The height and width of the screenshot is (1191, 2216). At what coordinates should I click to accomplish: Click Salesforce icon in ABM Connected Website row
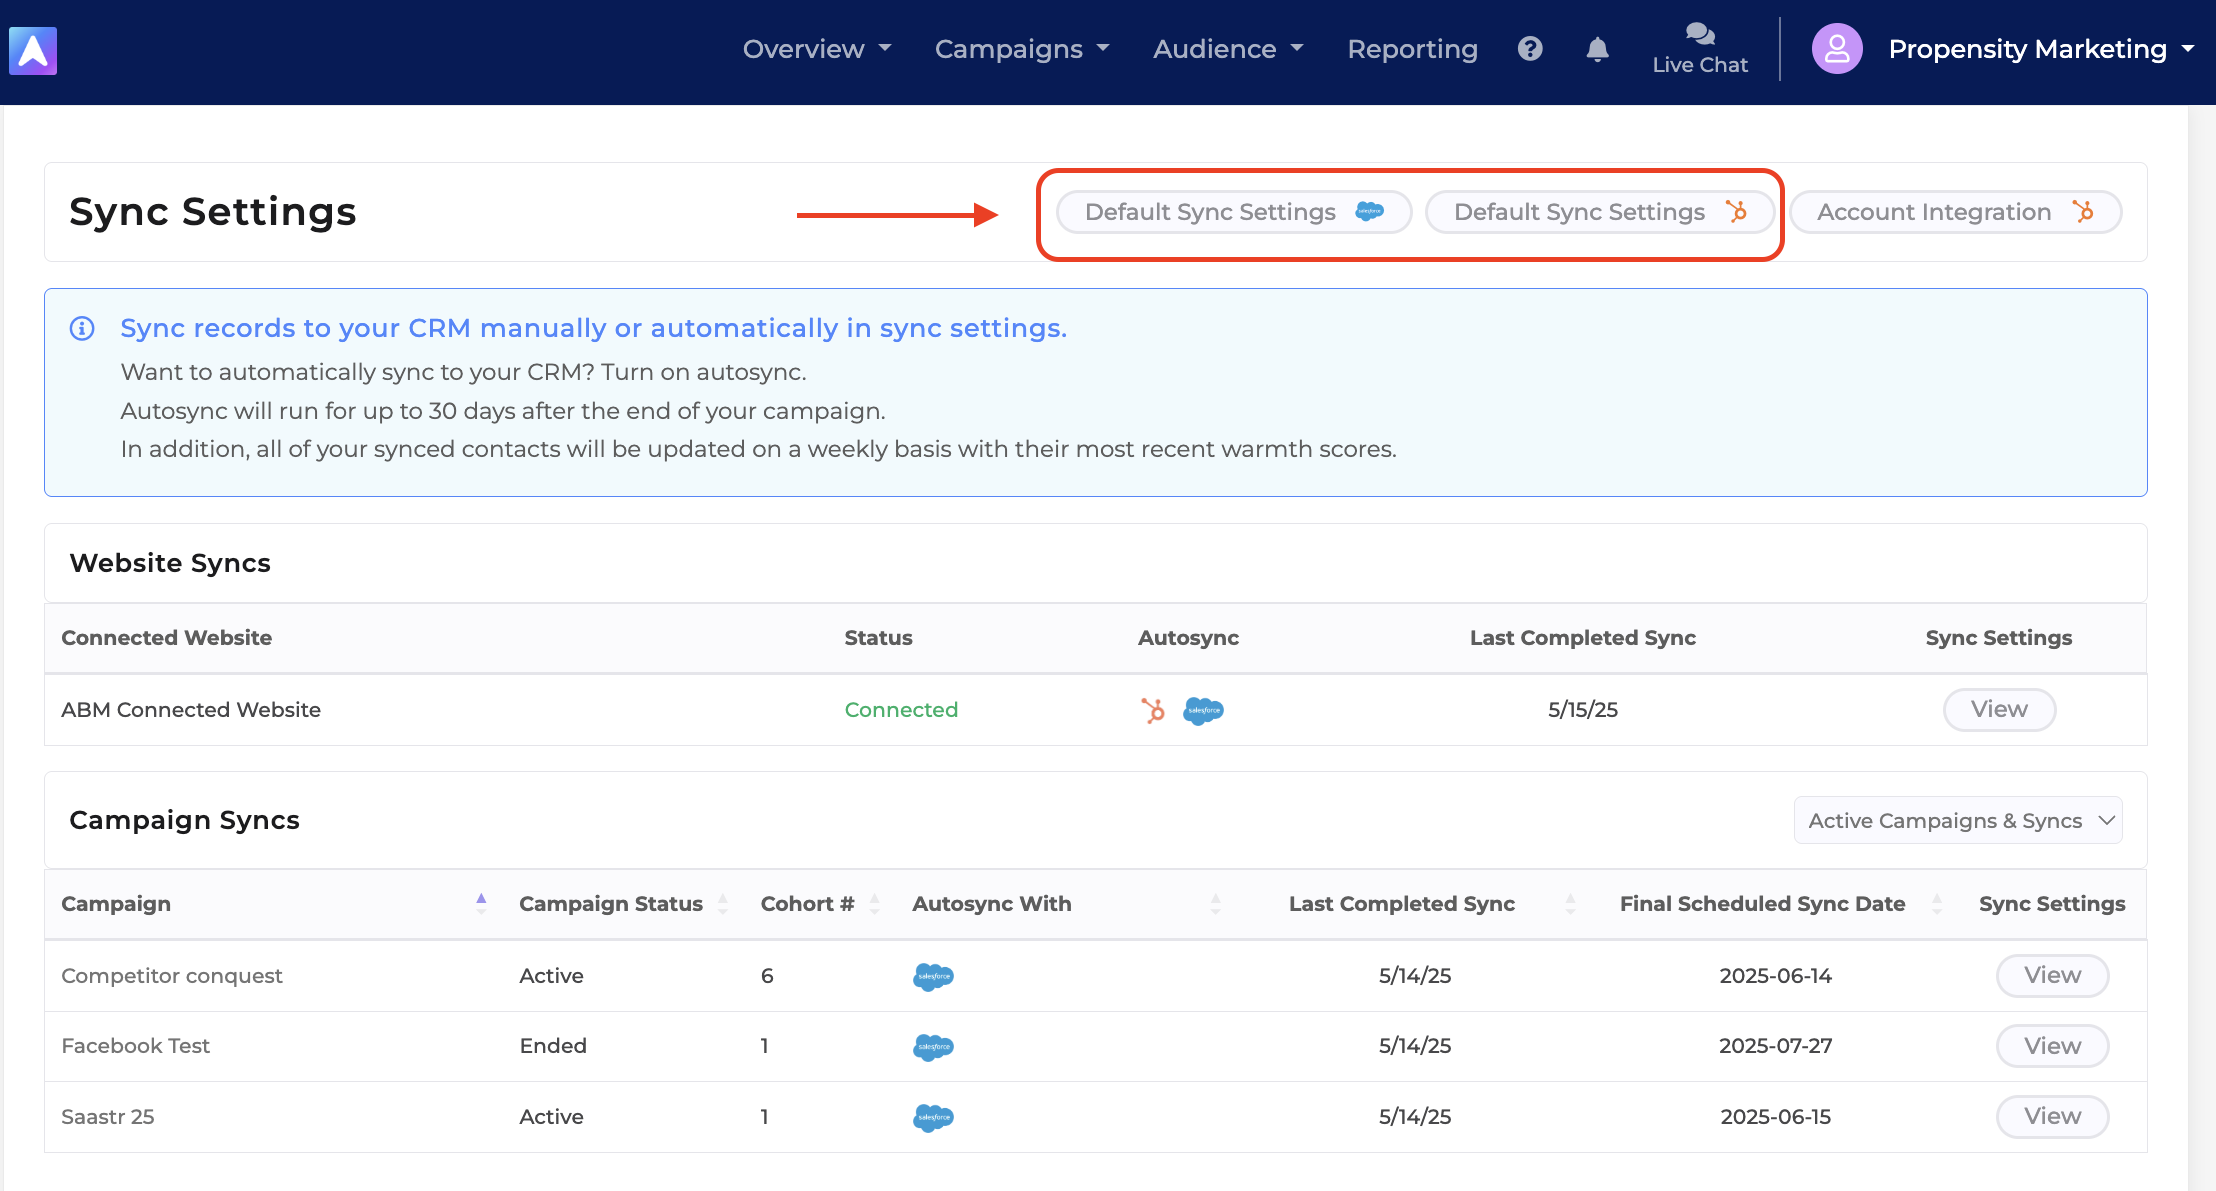(x=1203, y=710)
